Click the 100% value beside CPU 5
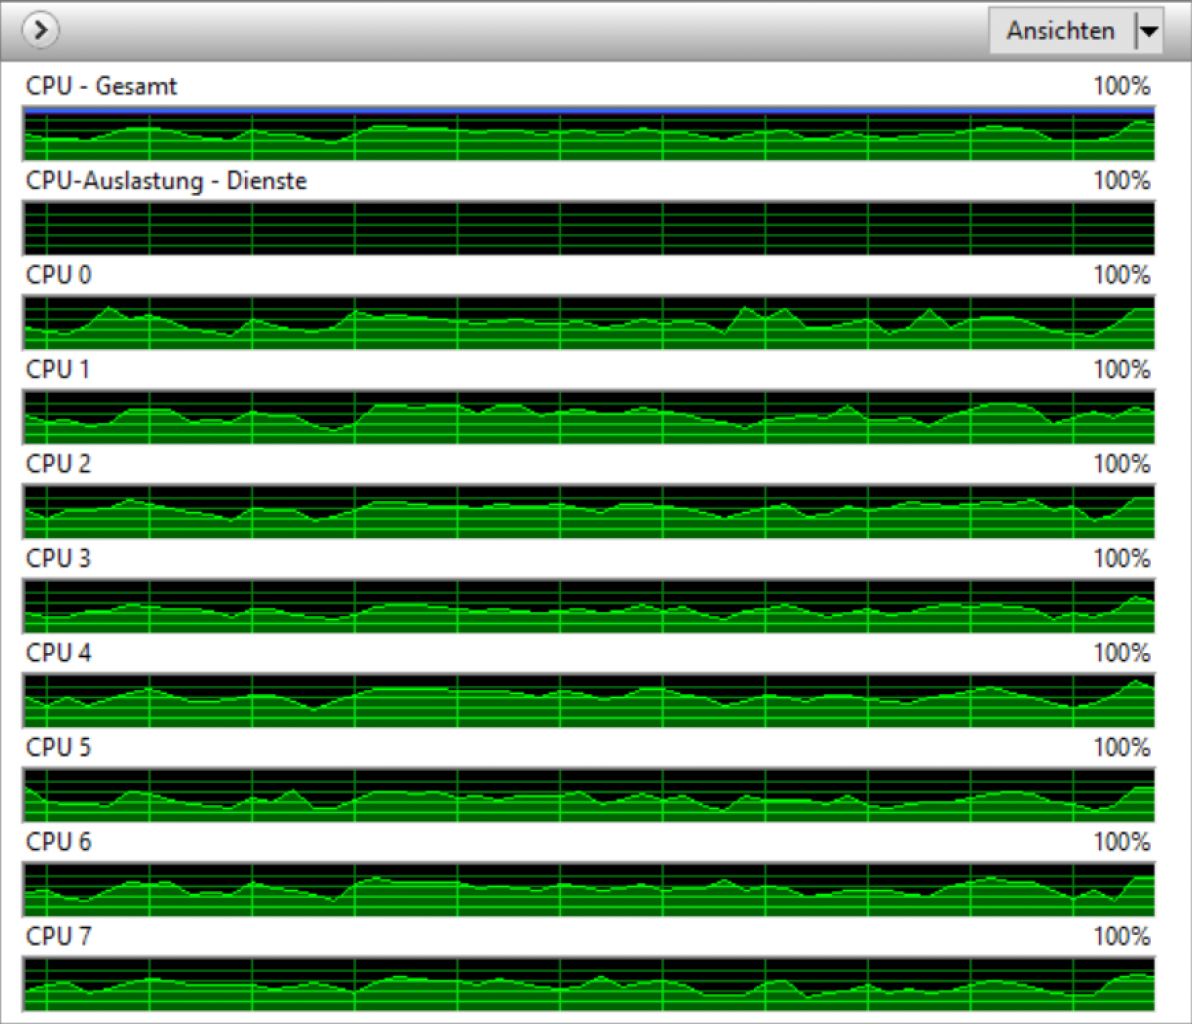The image size is (1192, 1024). pyautogui.click(x=1121, y=747)
